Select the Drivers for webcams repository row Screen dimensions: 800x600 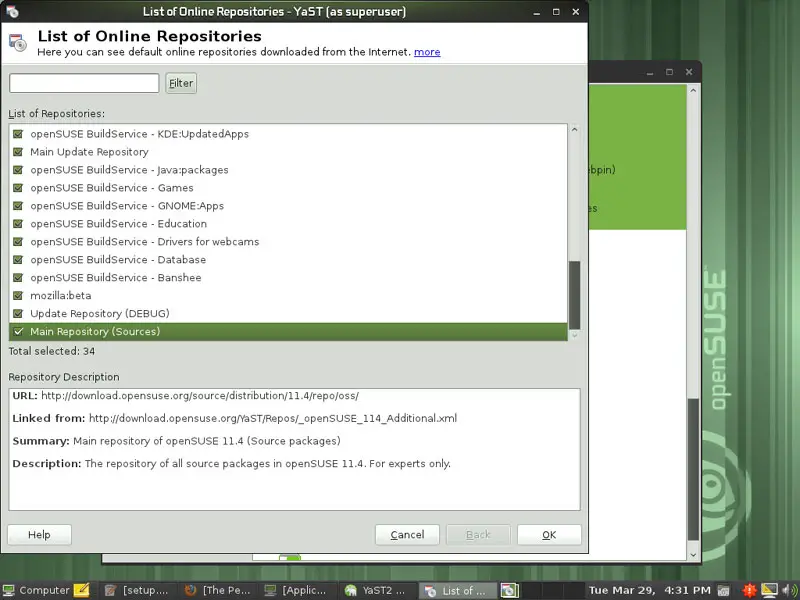288,241
